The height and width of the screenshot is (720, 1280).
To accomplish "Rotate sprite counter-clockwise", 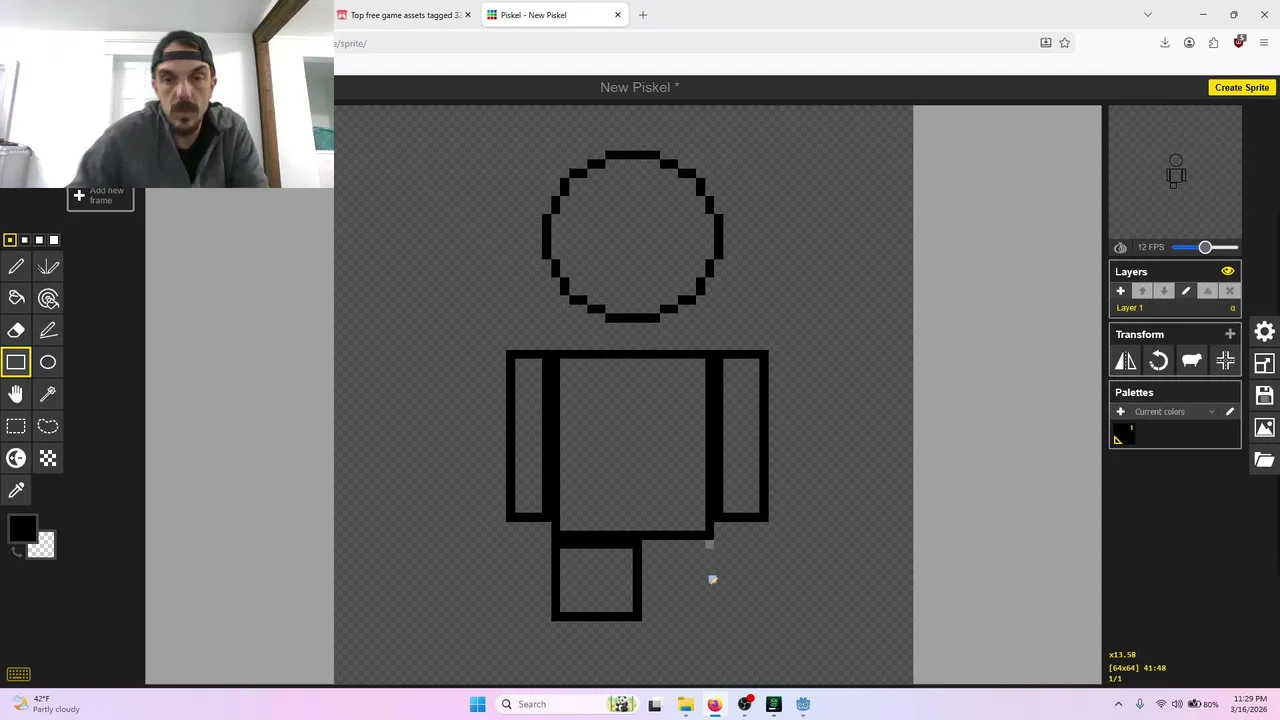I will [x=1159, y=361].
